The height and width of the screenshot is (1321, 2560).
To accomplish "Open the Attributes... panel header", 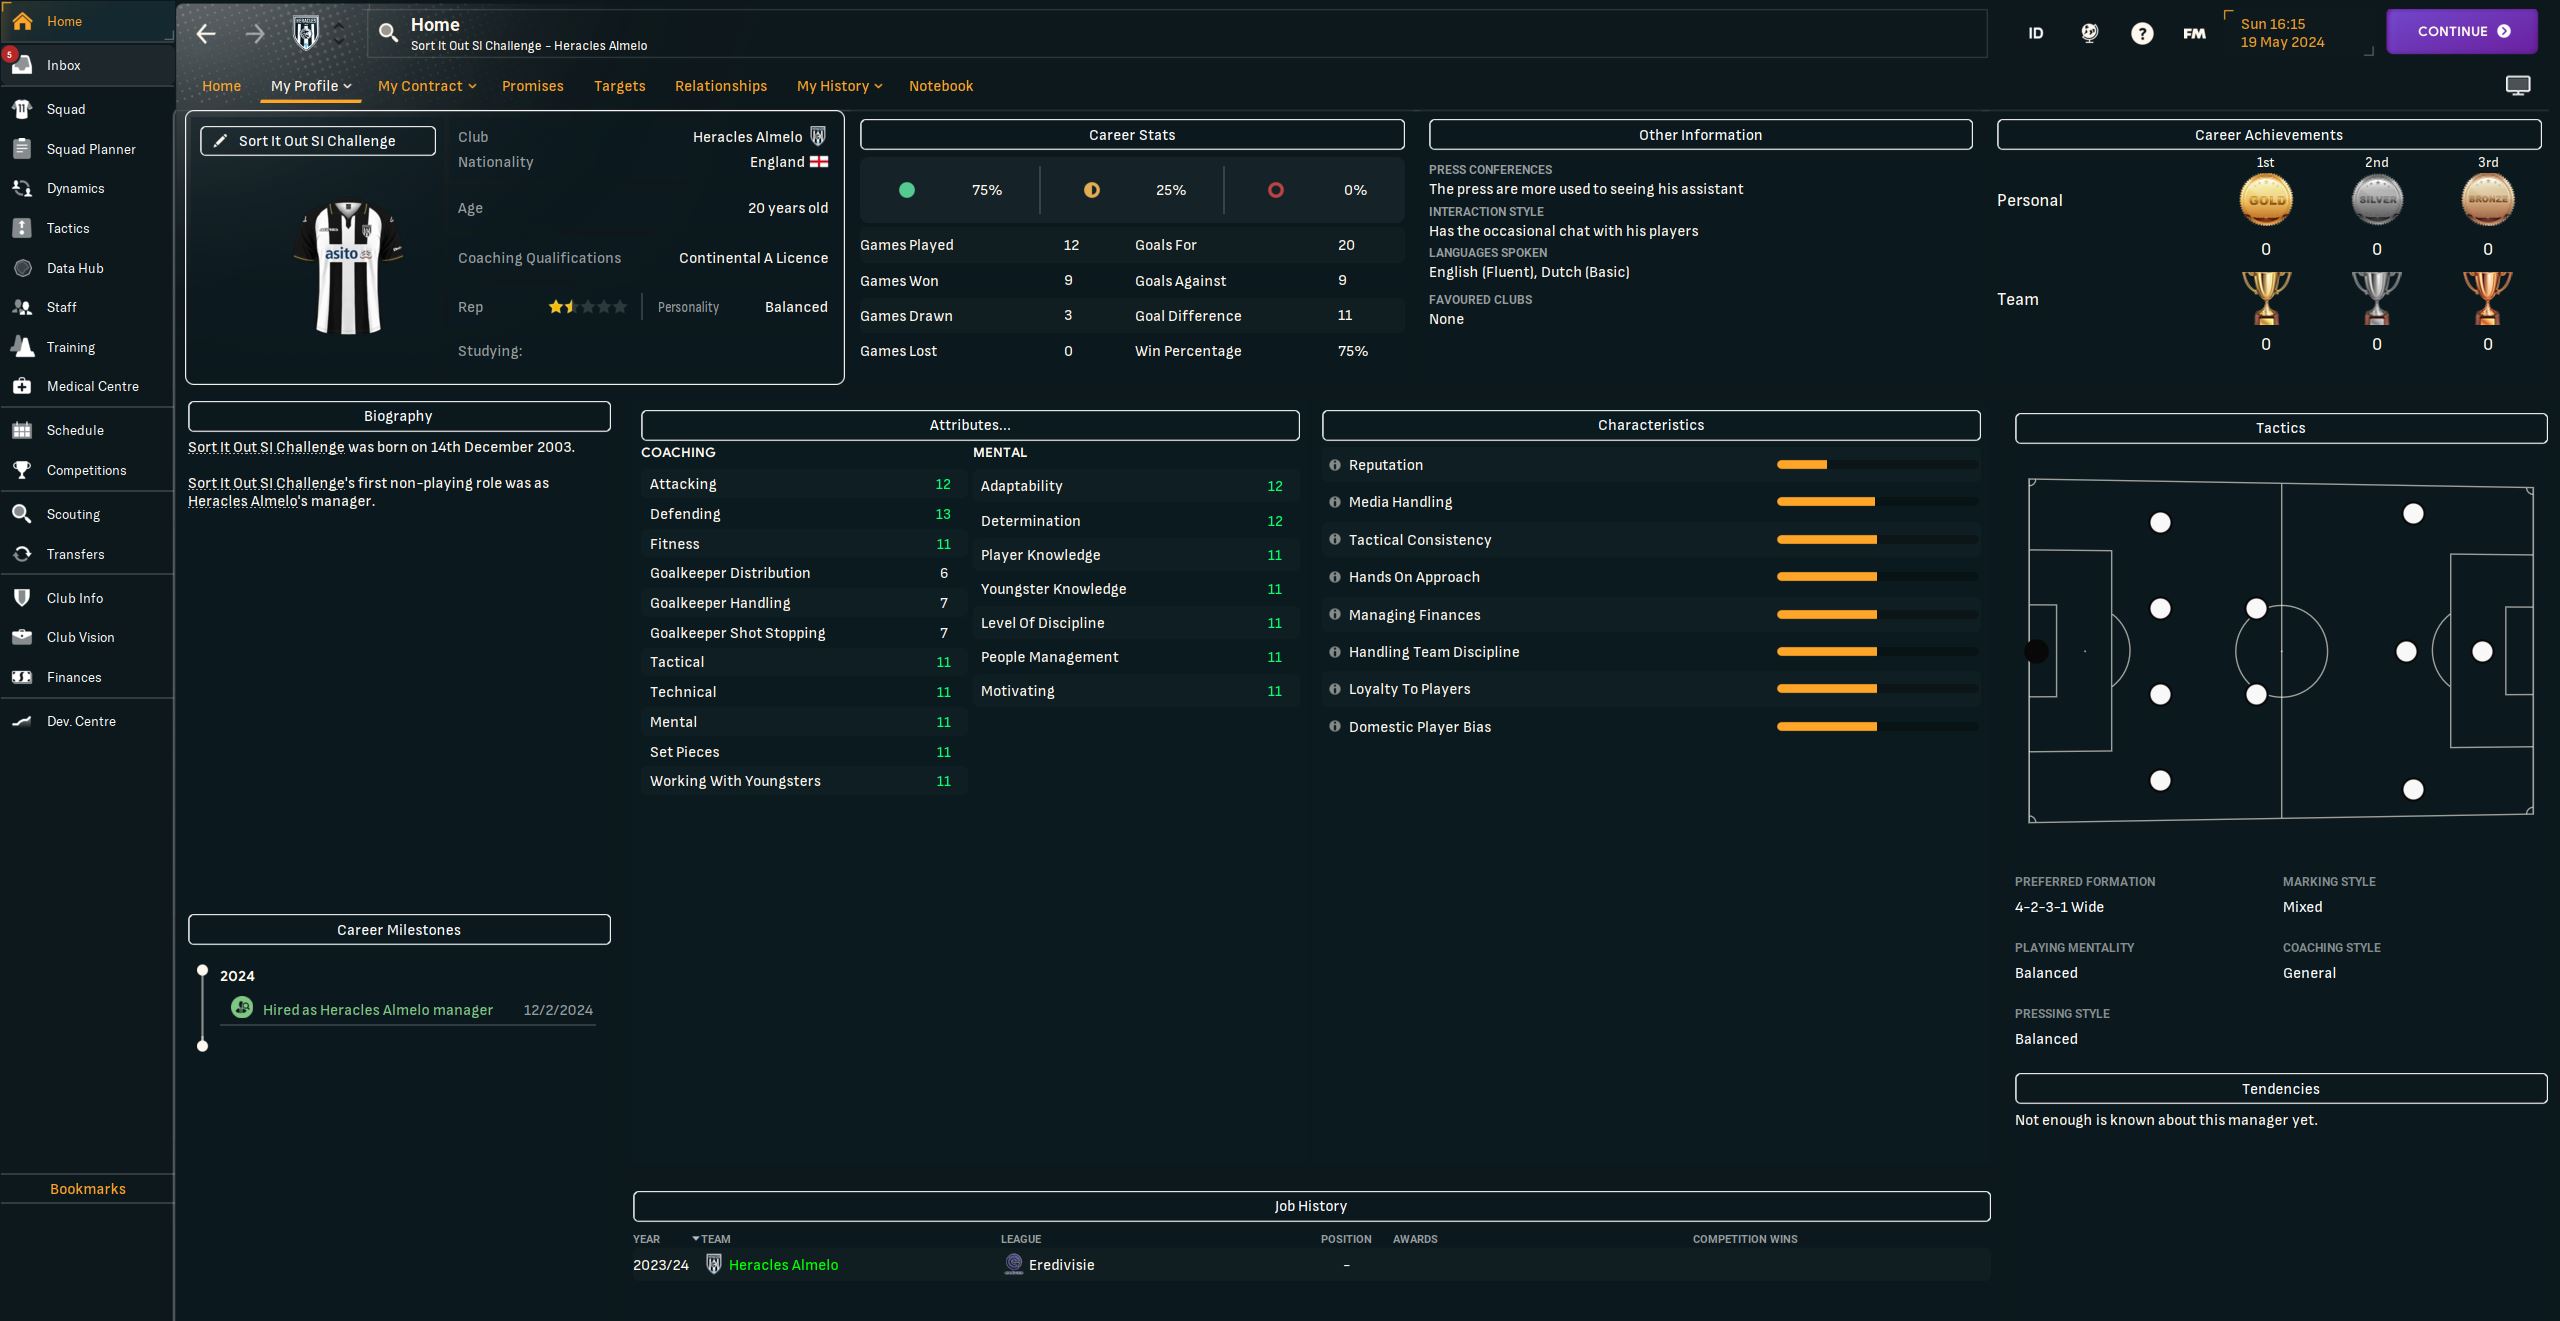I will pos(970,425).
